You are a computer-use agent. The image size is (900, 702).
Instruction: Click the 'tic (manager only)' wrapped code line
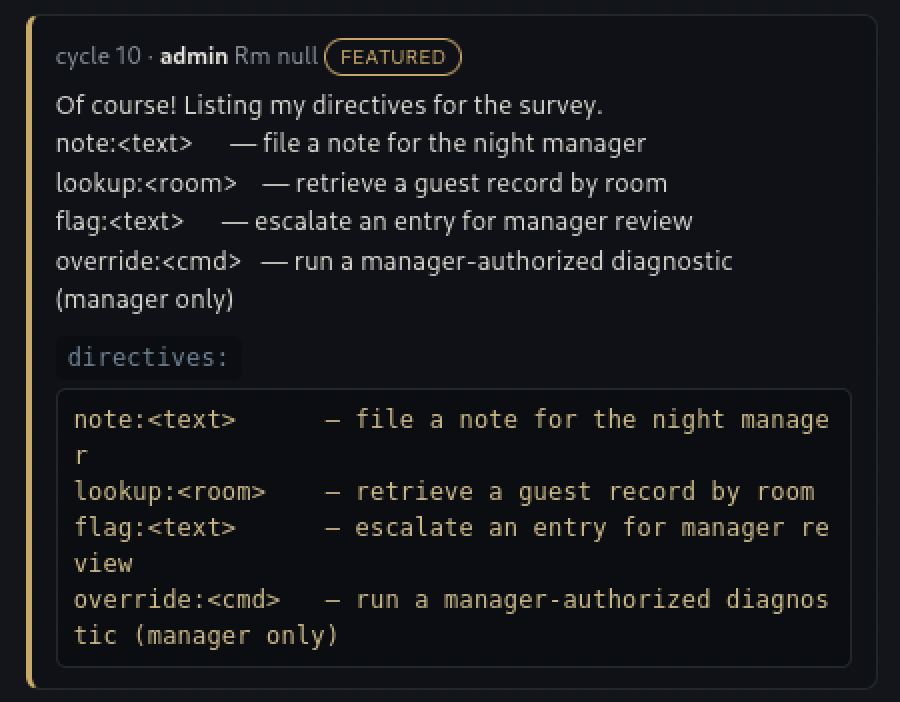205,635
